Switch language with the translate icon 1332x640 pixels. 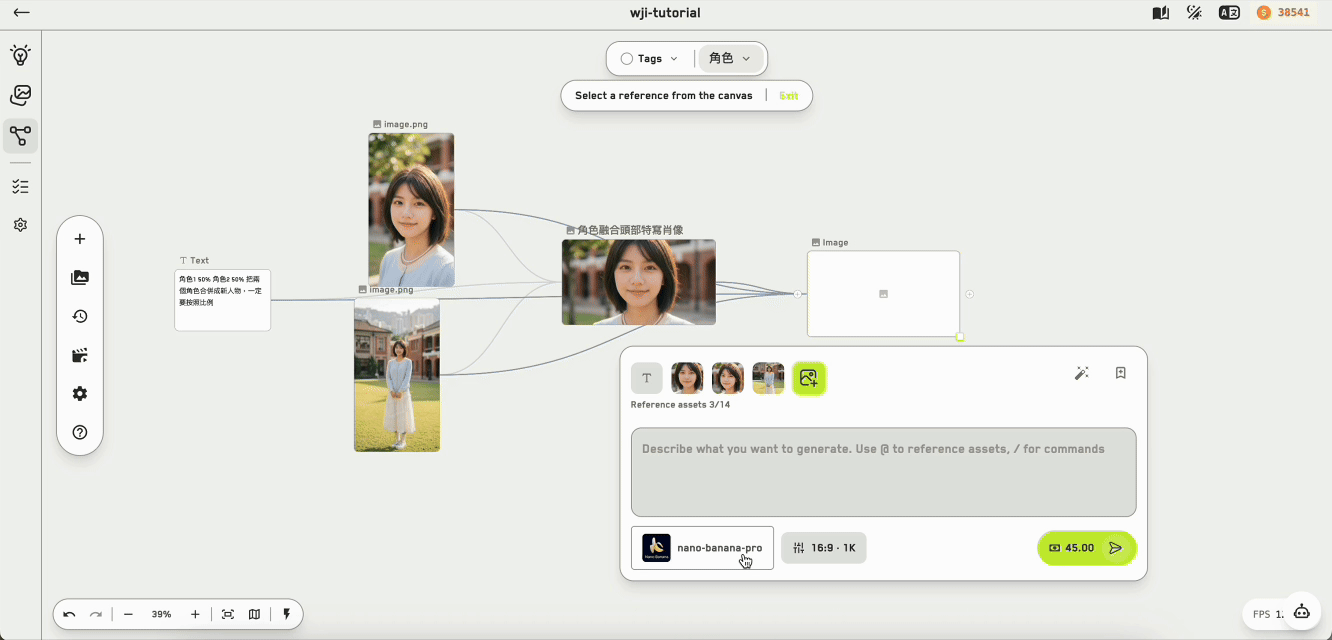click(x=1229, y=13)
